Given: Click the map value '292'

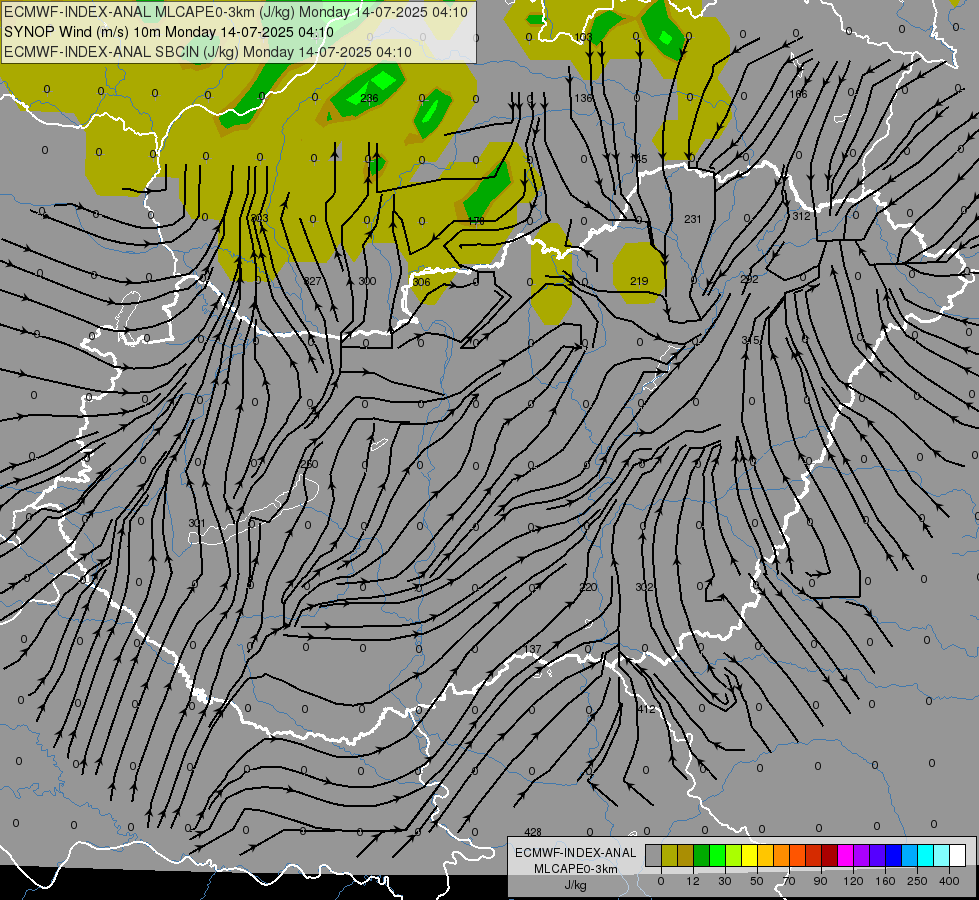Looking at the screenshot, I should (749, 279).
